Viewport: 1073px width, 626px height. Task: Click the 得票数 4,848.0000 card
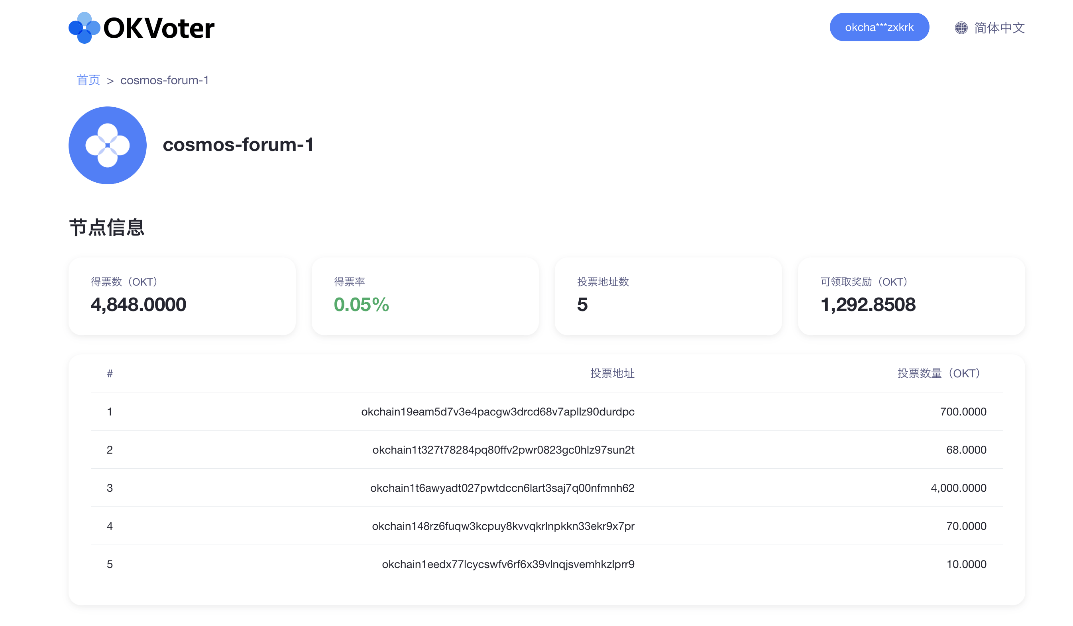click(x=182, y=296)
